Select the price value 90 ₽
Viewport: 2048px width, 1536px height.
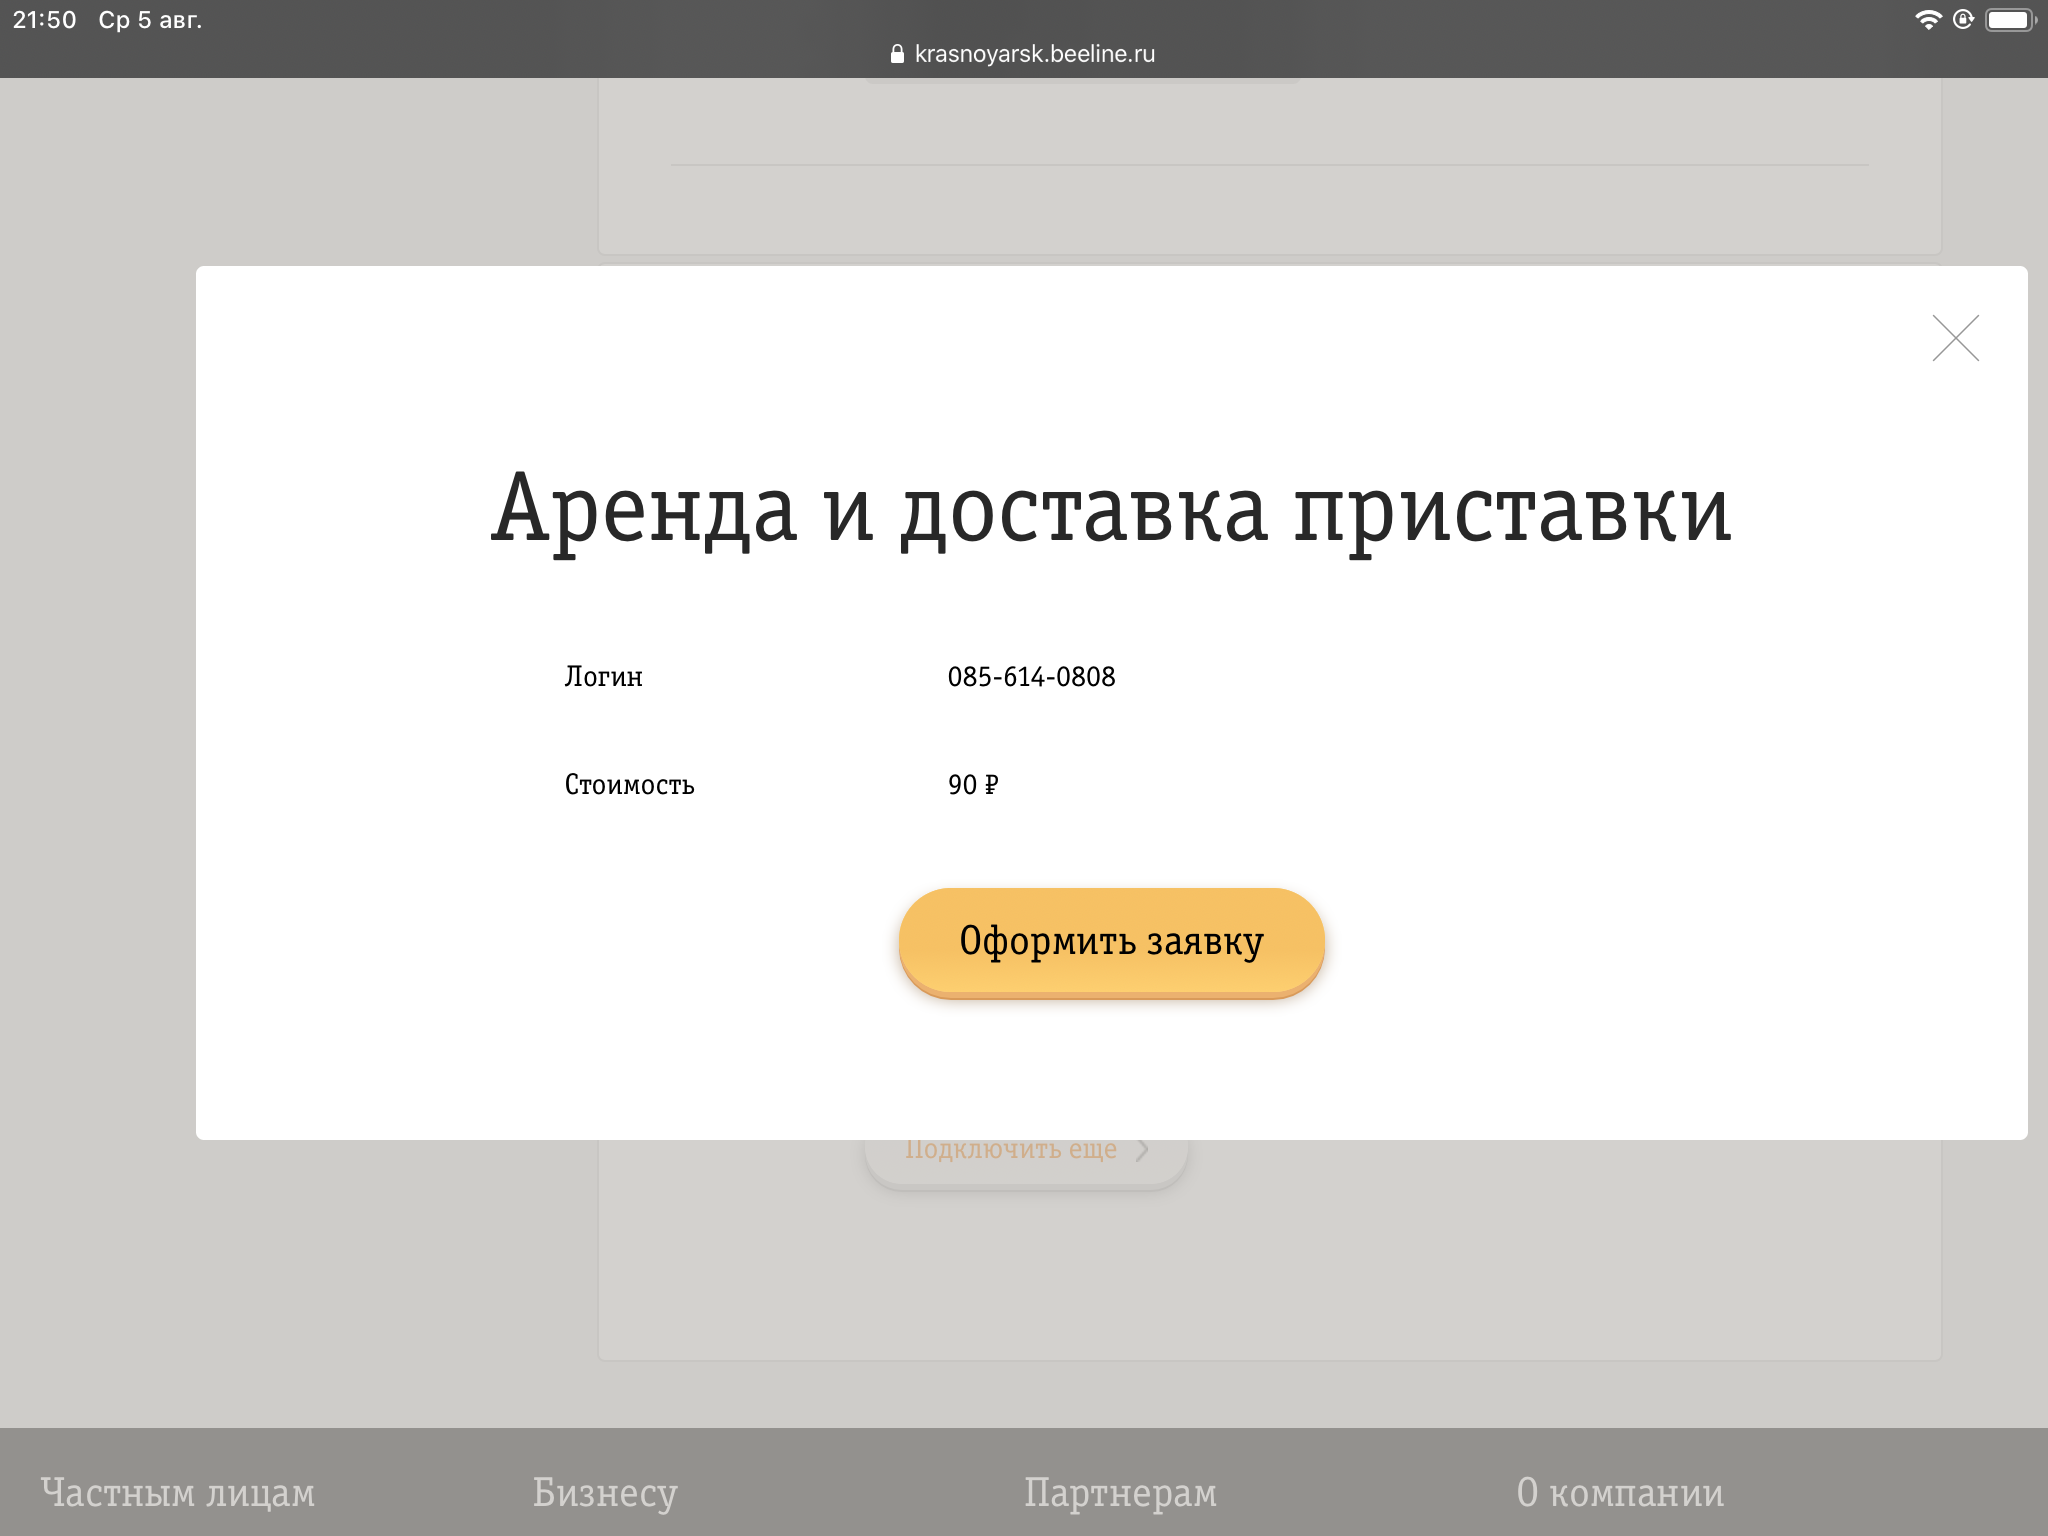(x=973, y=785)
